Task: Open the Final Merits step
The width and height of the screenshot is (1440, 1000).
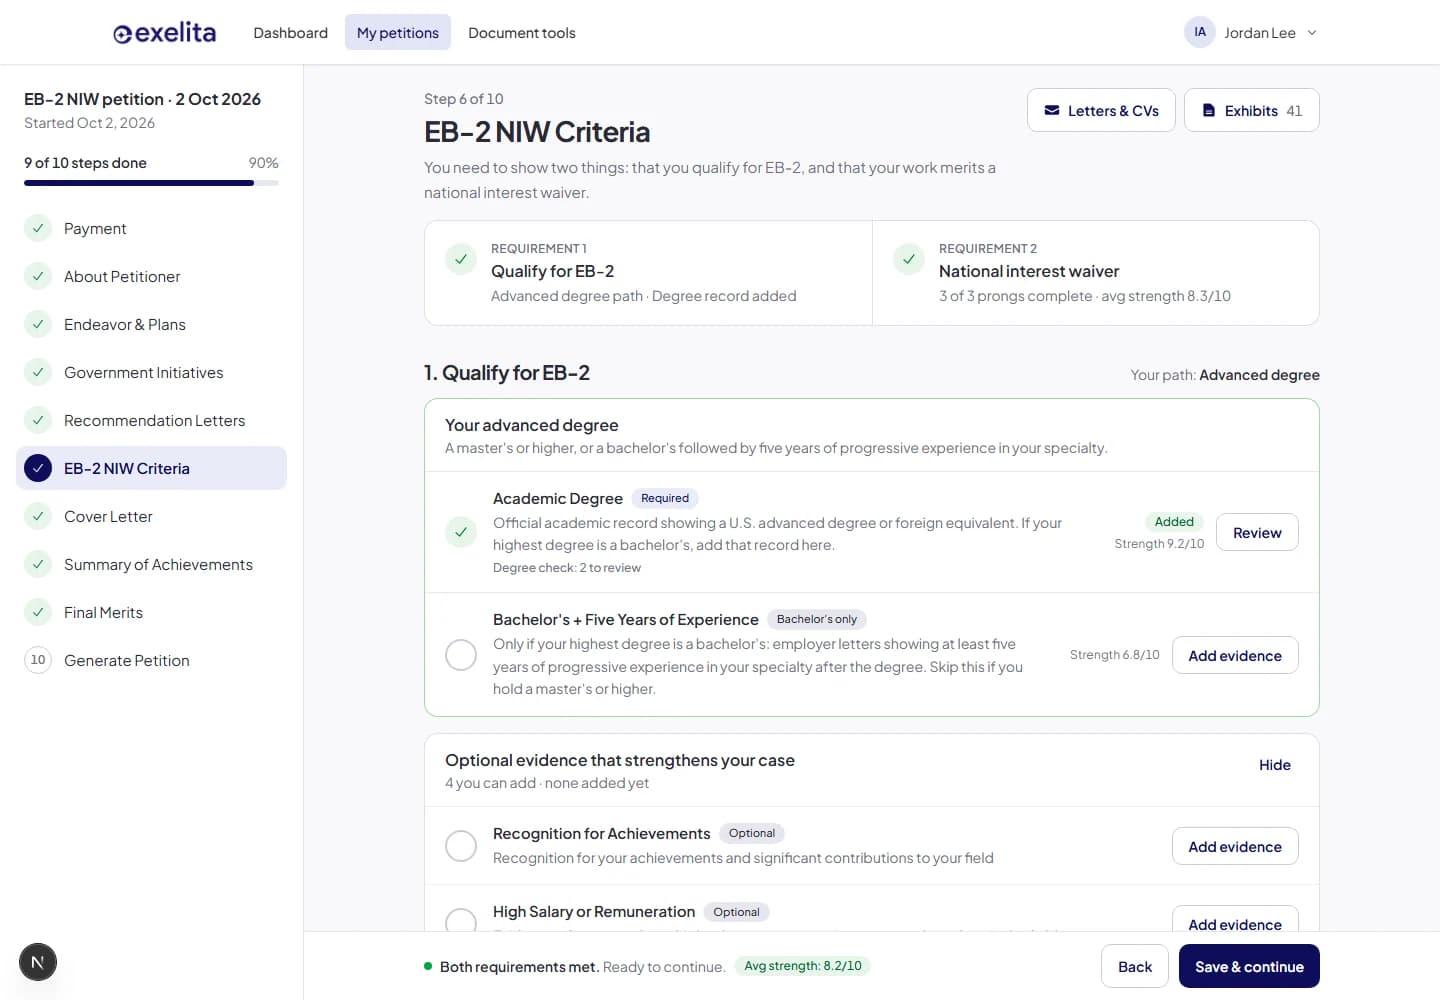Action: pos(152,612)
